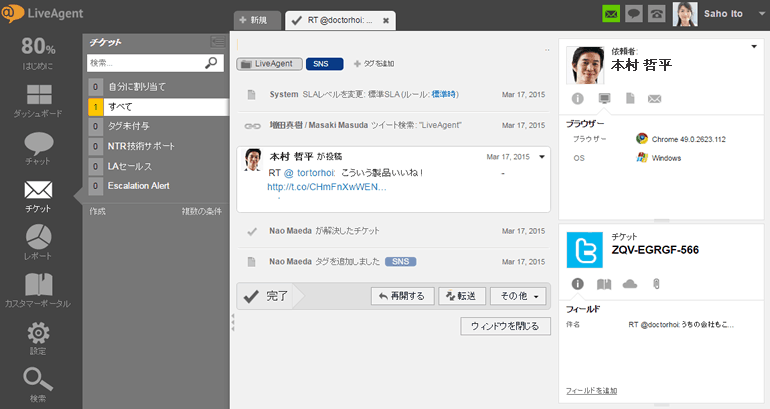770x409 pixels.
Task: Toggle the ticket panel list view icon
Action: tap(218, 42)
